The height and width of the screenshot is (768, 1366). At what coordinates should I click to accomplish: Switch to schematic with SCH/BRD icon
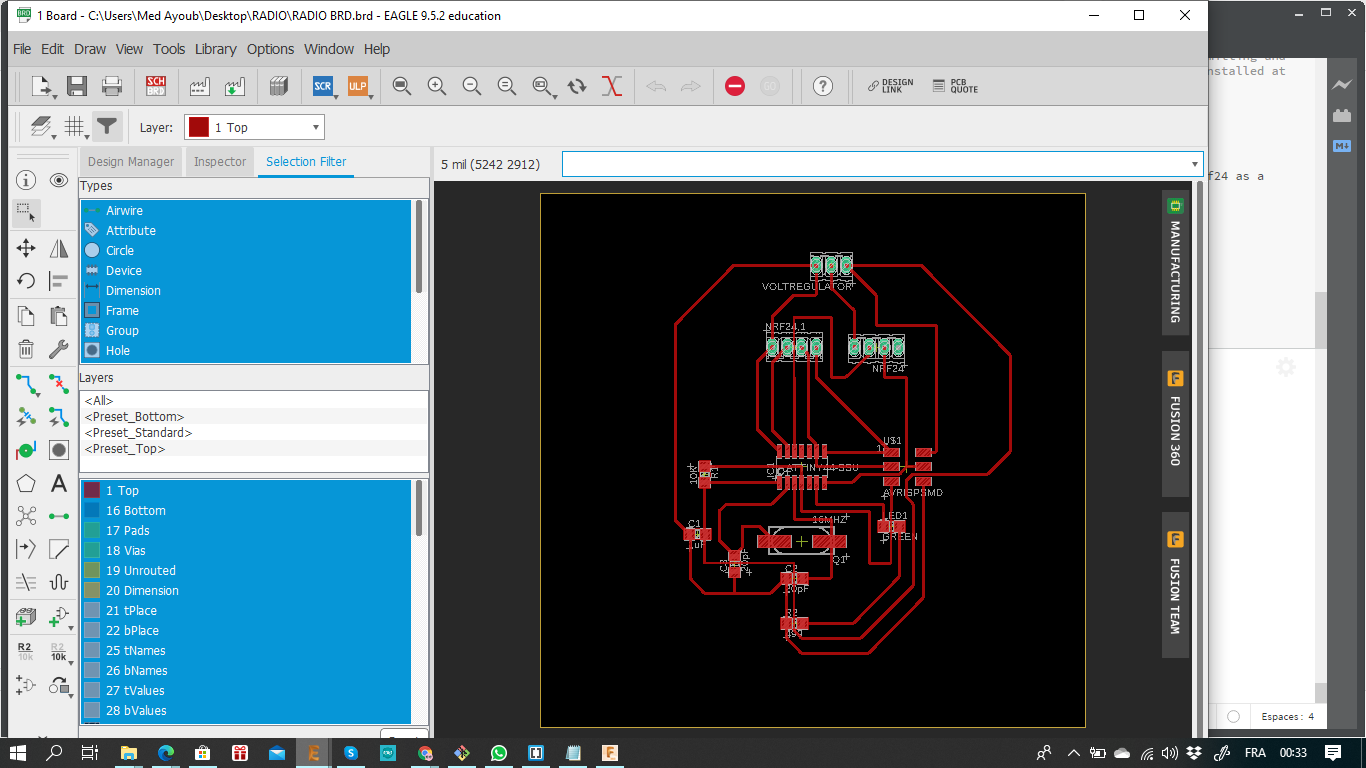coord(156,86)
